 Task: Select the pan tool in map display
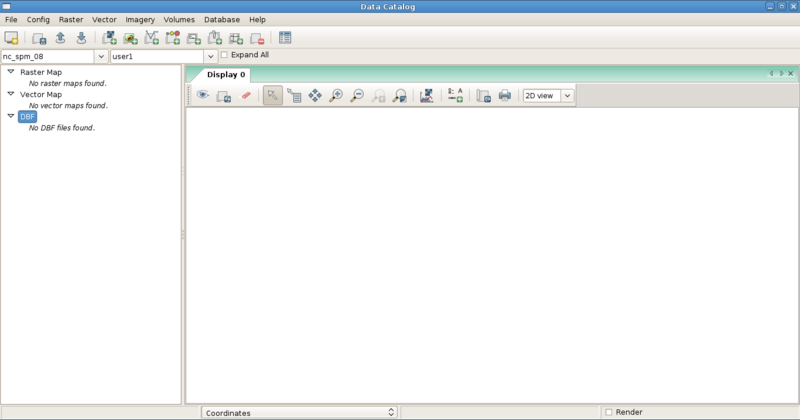[315, 96]
